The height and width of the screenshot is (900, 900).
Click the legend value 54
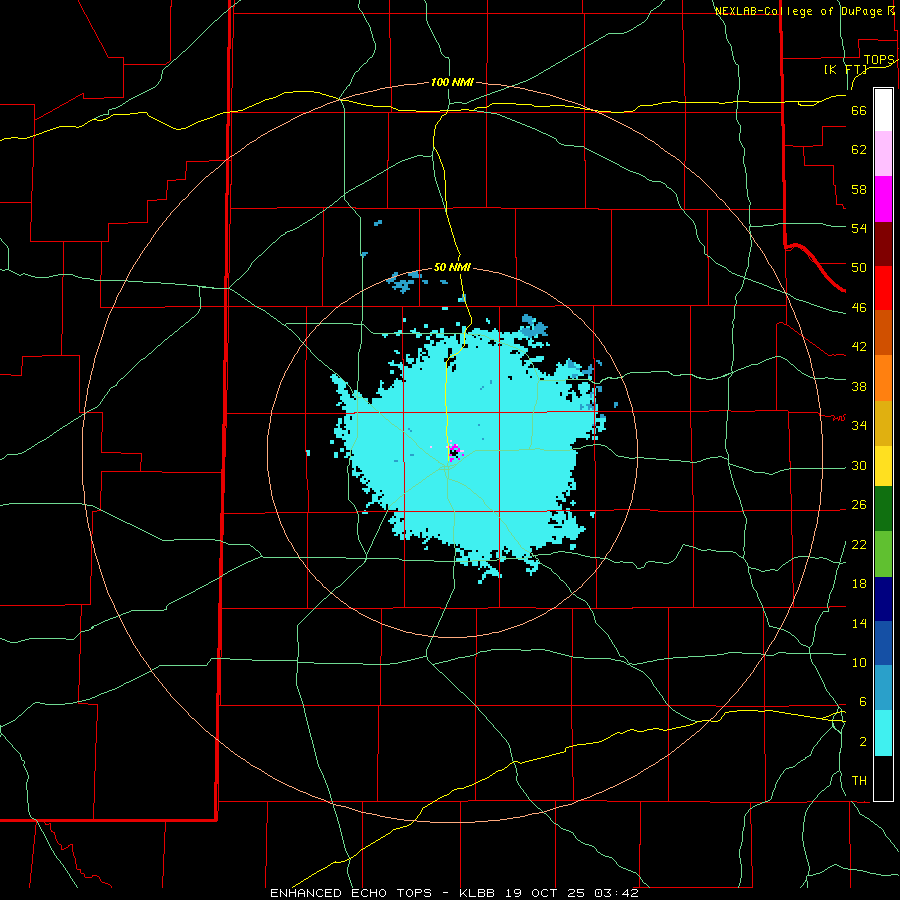(x=859, y=228)
